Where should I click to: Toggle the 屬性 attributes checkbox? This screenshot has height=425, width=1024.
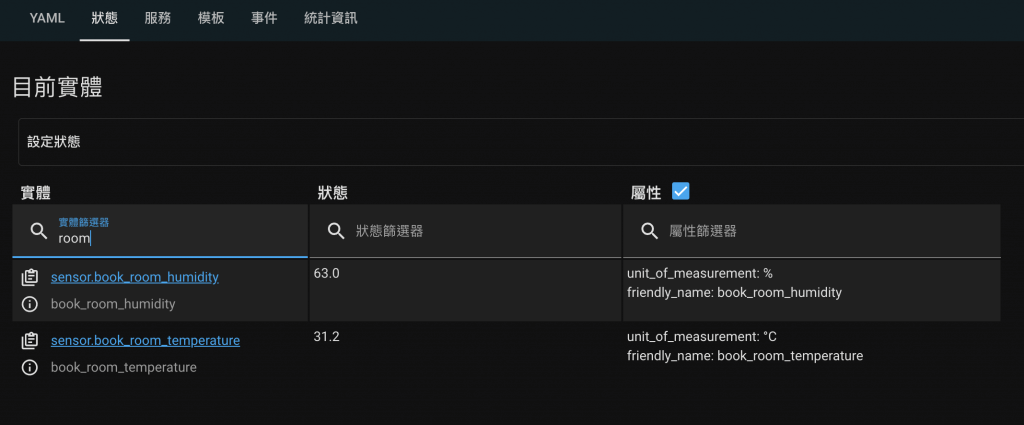point(680,191)
